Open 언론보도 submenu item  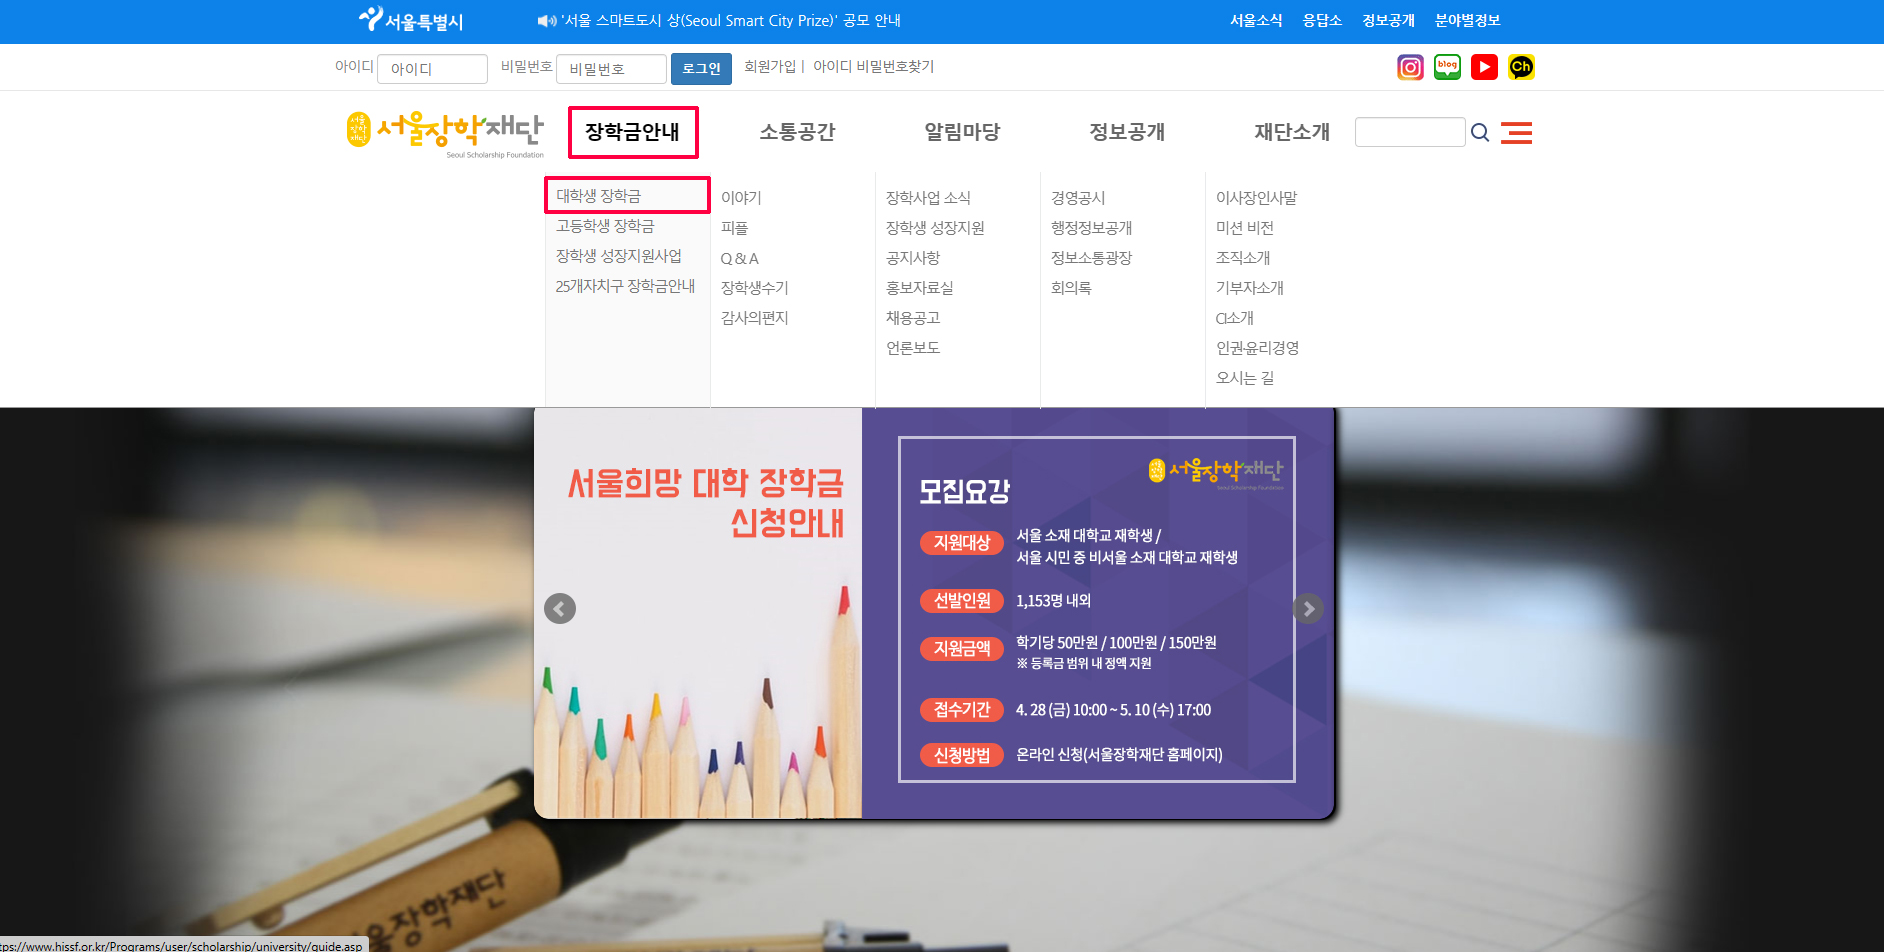pos(913,348)
